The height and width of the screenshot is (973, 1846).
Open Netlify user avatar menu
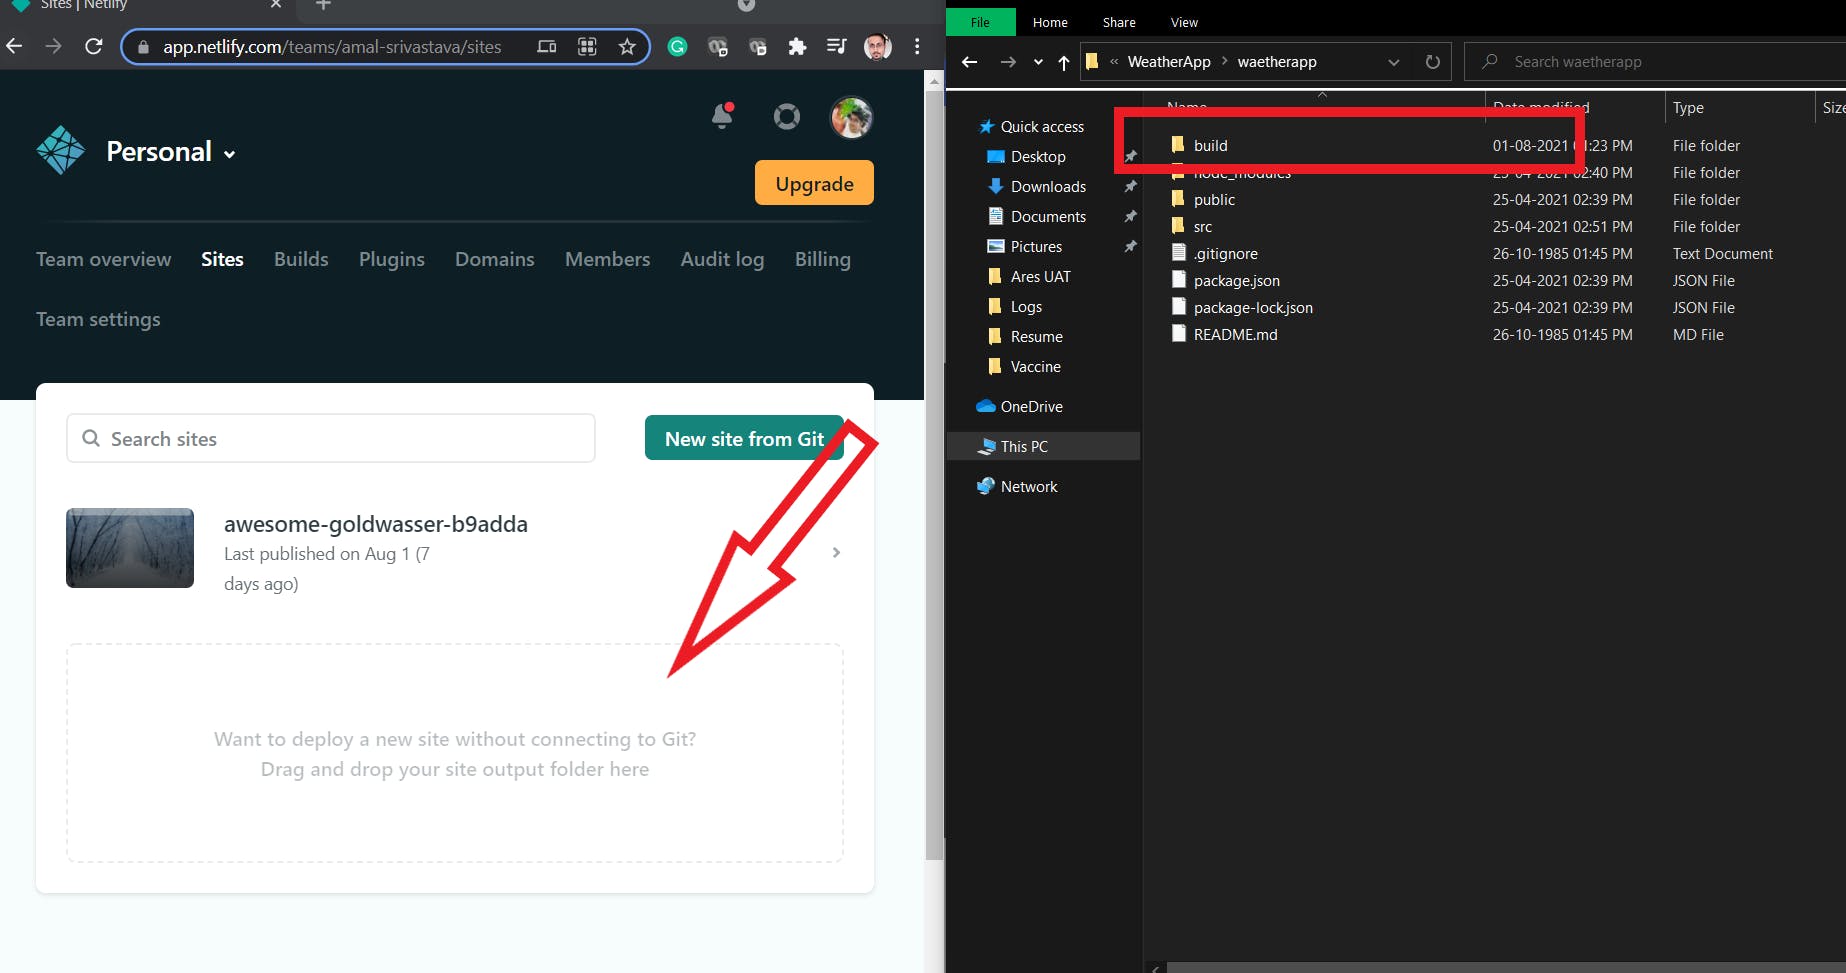pyautogui.click(x=852, y=117)
